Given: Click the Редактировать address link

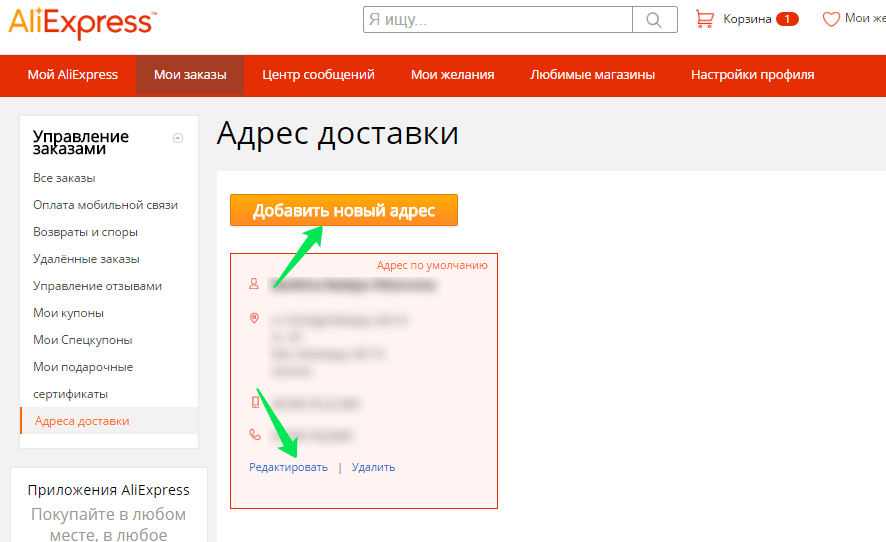Looking at the screenshot, I should coord(288,467).
